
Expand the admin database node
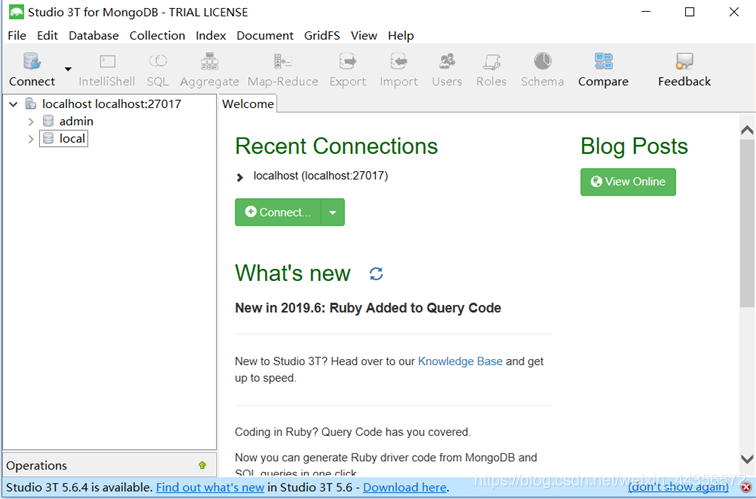click(31, 121)
